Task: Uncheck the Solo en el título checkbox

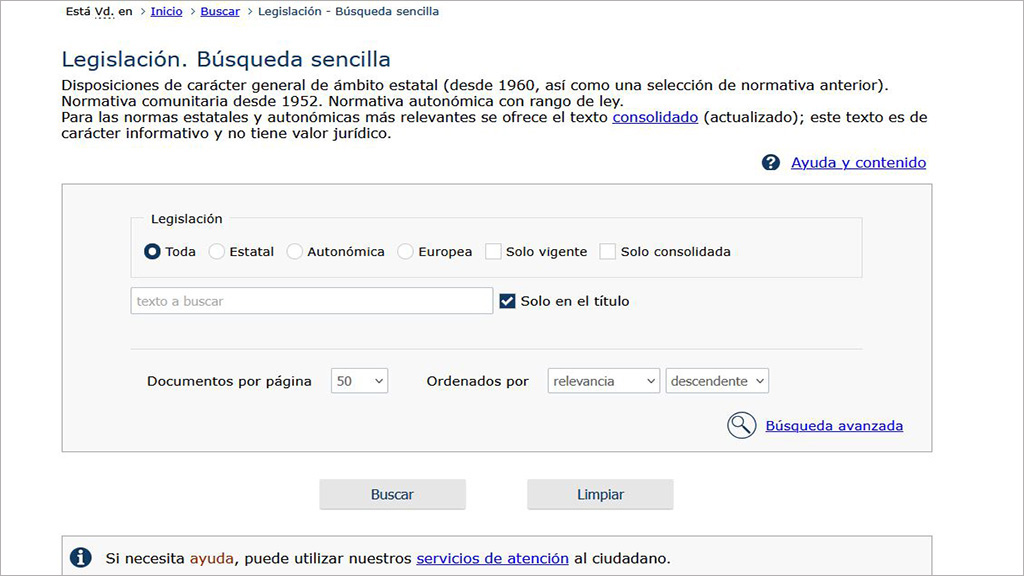Action: pyautogui.click(x=507, y=301)
